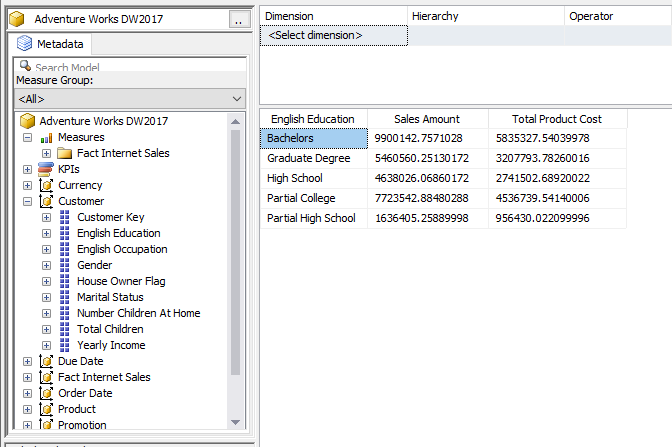Collapse the Customer dimension
Screen dimensions: 672x447
(27, 201)
